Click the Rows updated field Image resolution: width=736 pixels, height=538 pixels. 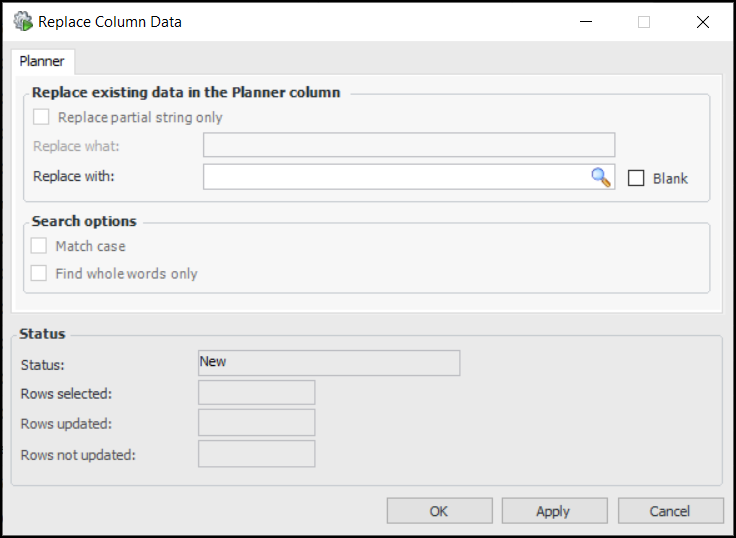tap(257, 423)
